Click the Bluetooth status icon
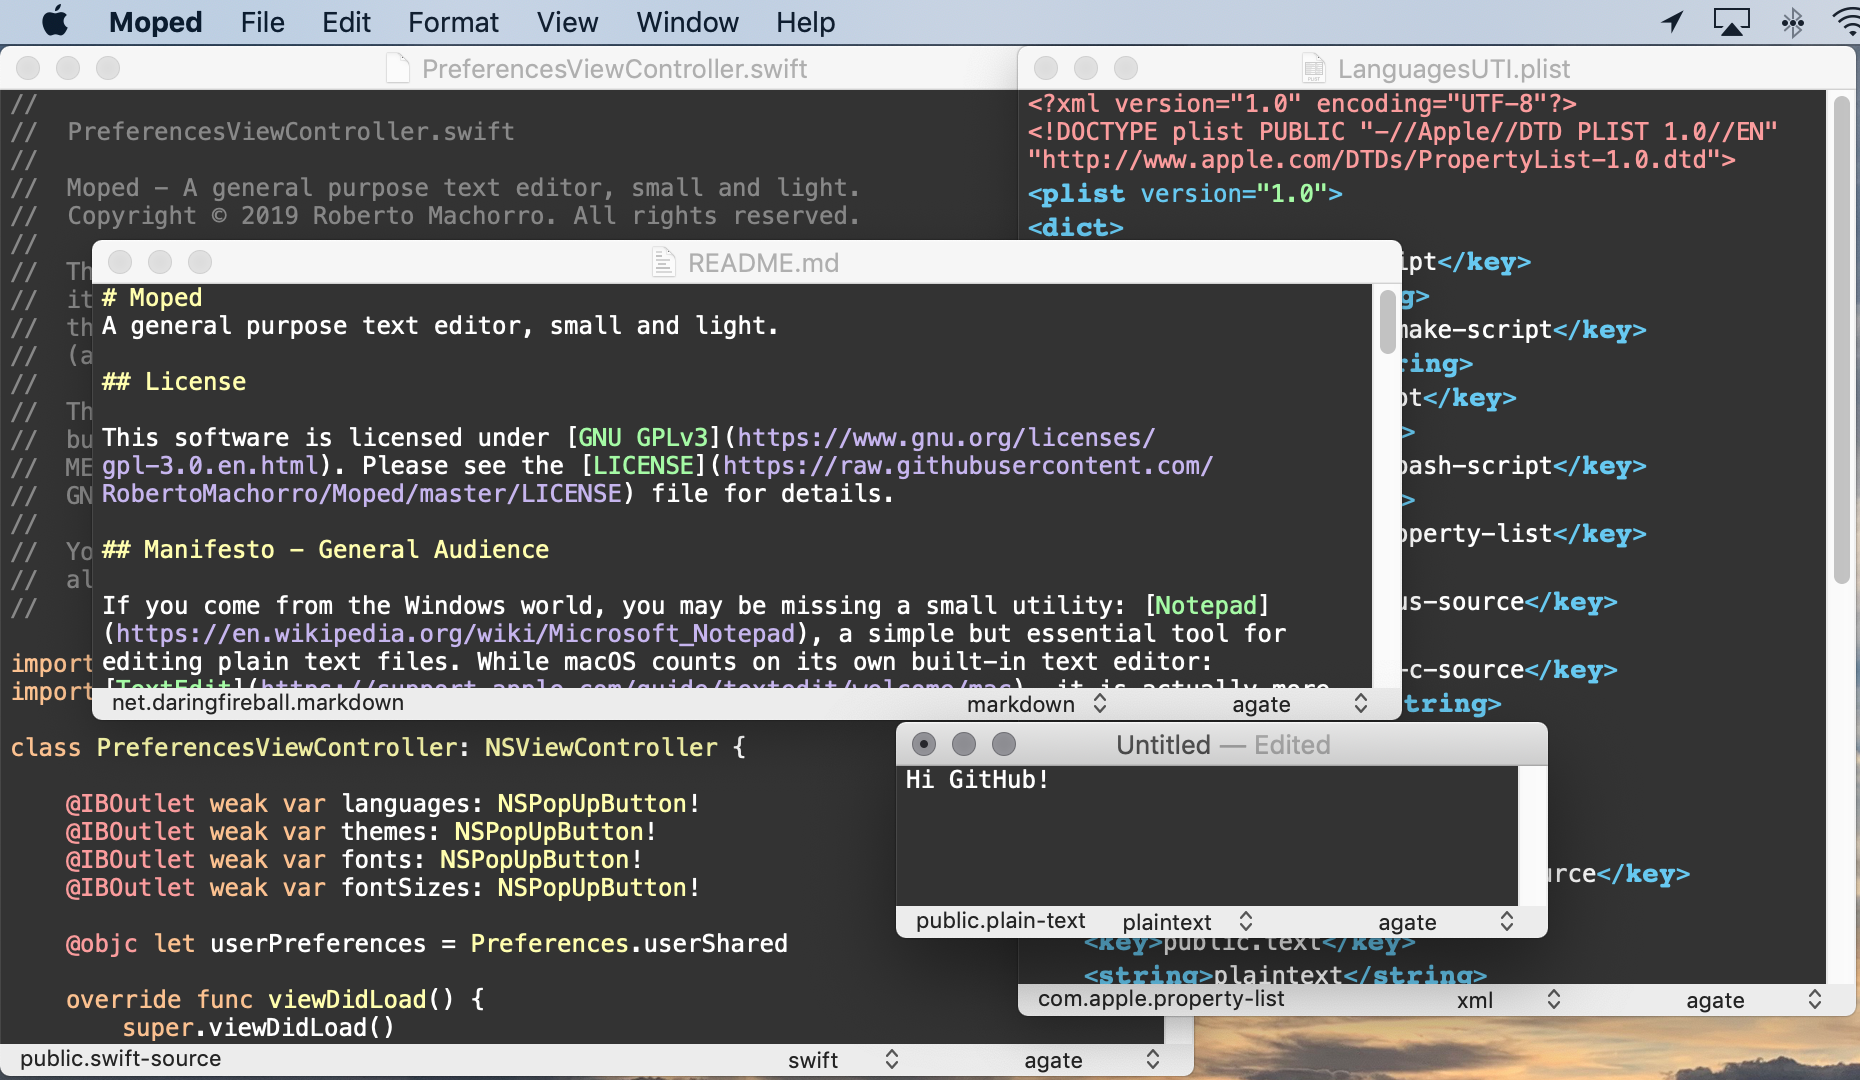The height and width of the screenshot is (1080, 1860). pyautogui.click(x=1792, y=21)
